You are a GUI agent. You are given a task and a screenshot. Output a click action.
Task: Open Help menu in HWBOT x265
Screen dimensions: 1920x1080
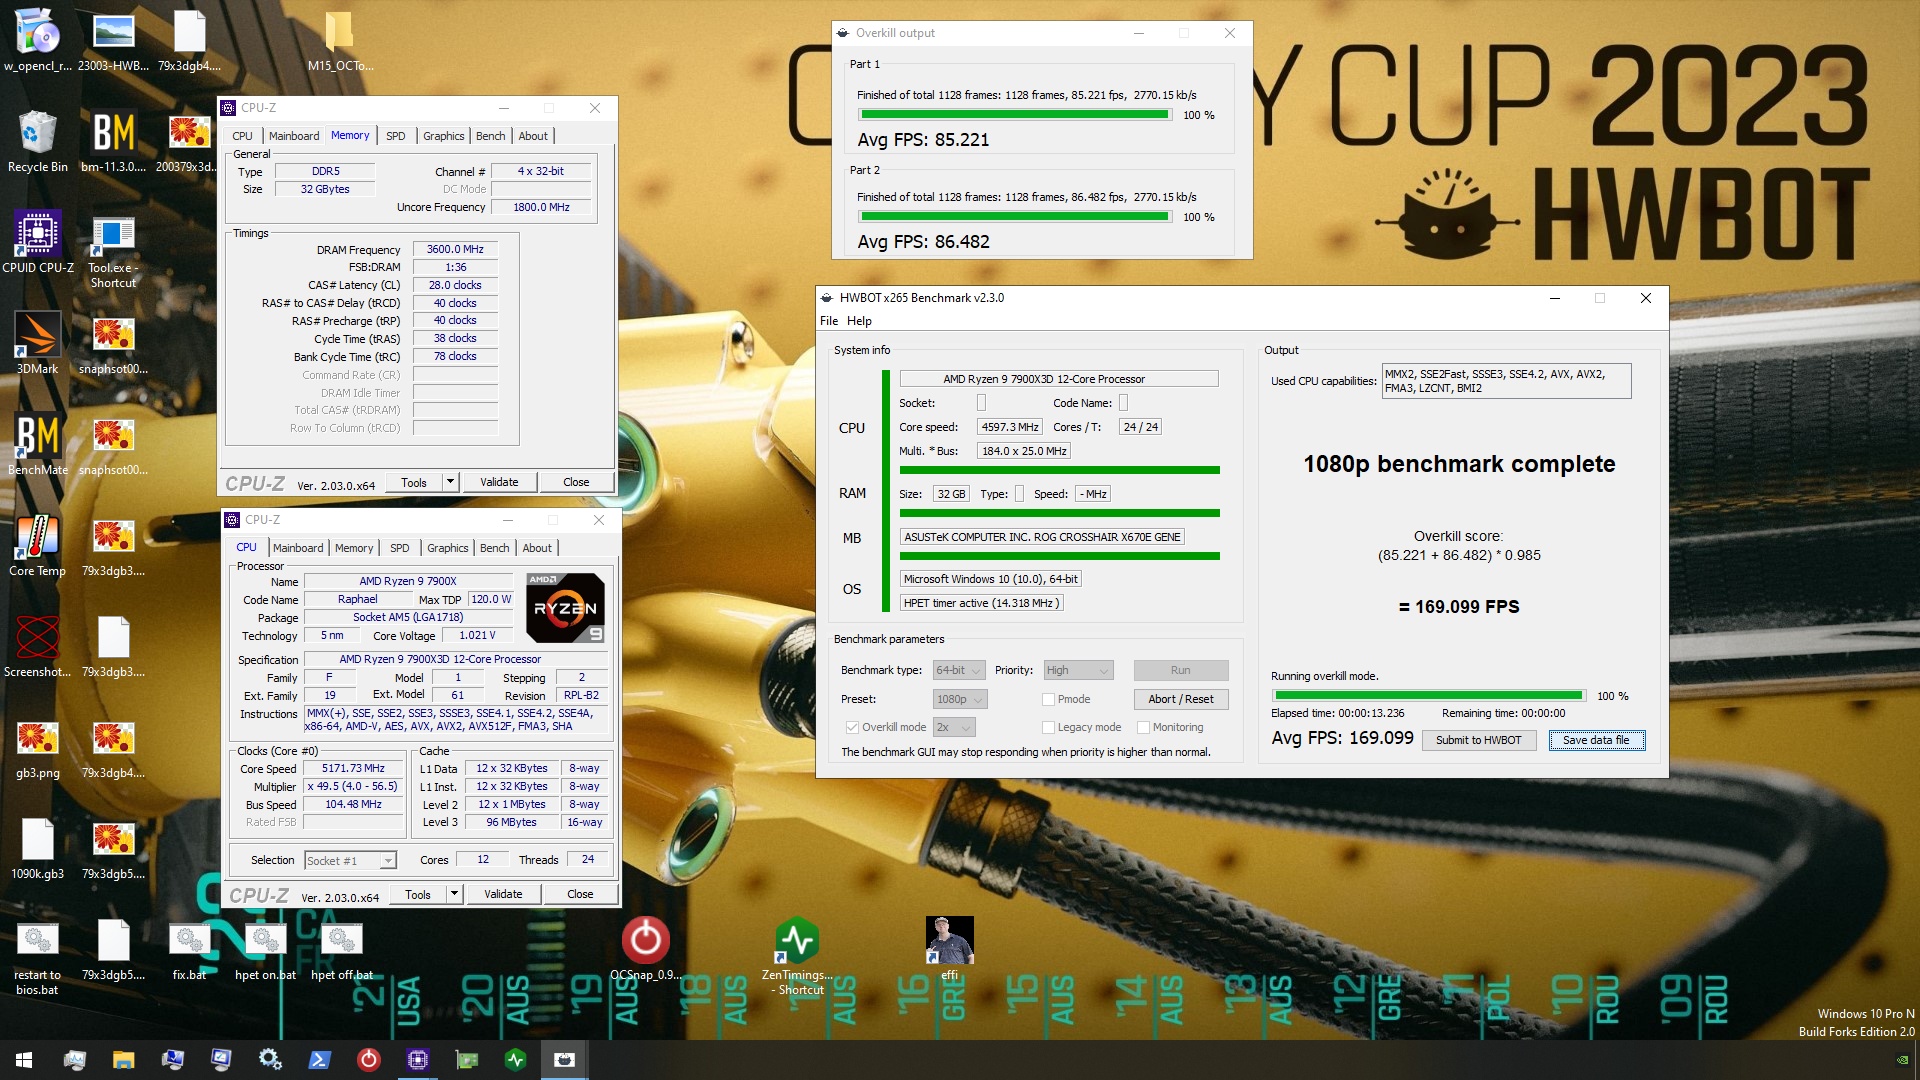tap(859, 321)
